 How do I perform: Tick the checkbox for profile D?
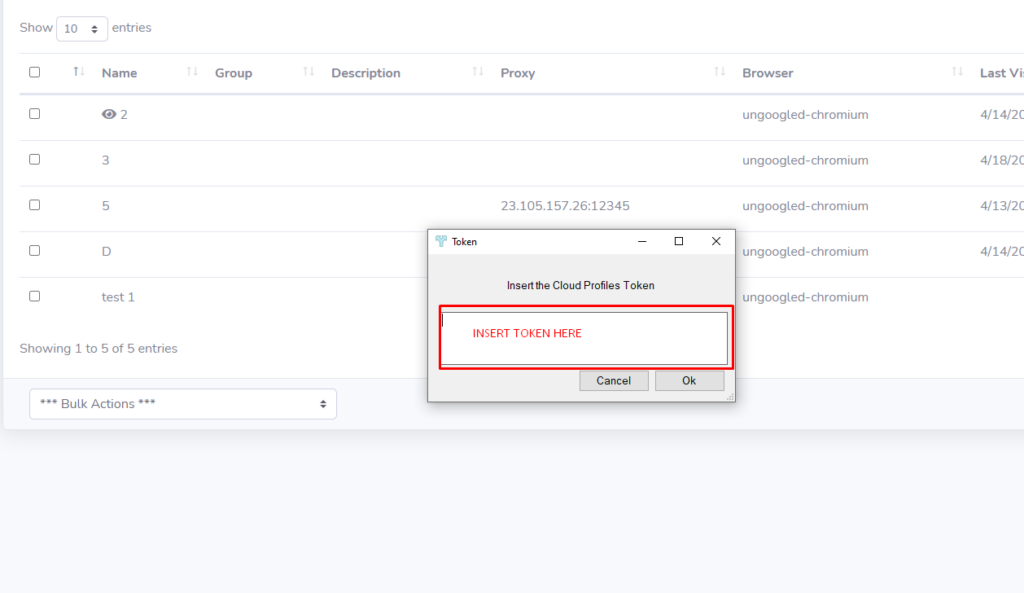tap(35, 251)
